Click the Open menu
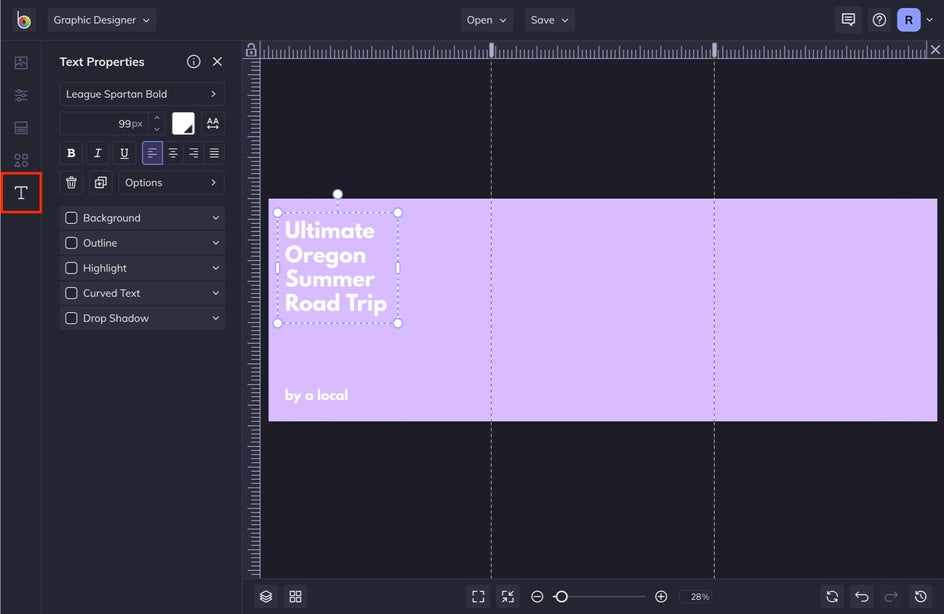This screenshot has width=944, height=614. (x=486, y=20)
